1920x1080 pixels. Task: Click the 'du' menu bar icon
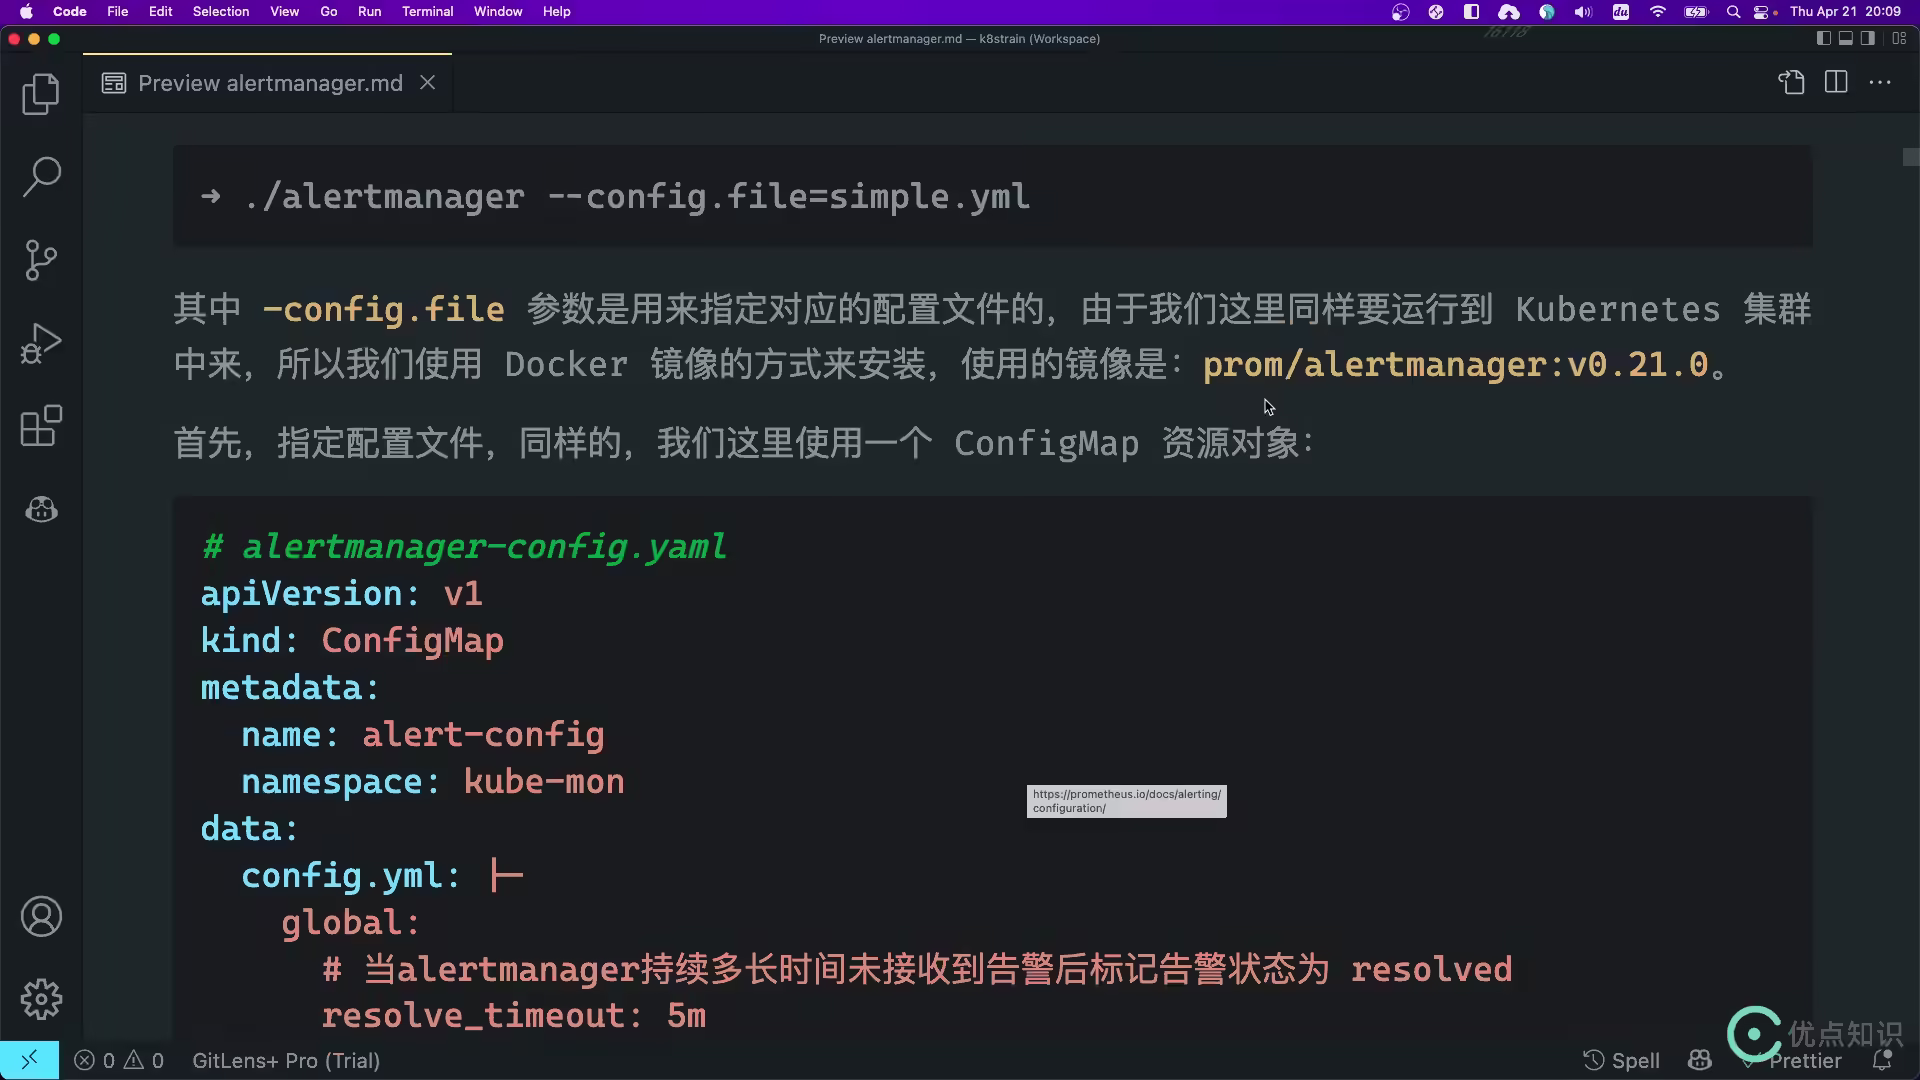pyautogui.click(x=1621, y=11)
